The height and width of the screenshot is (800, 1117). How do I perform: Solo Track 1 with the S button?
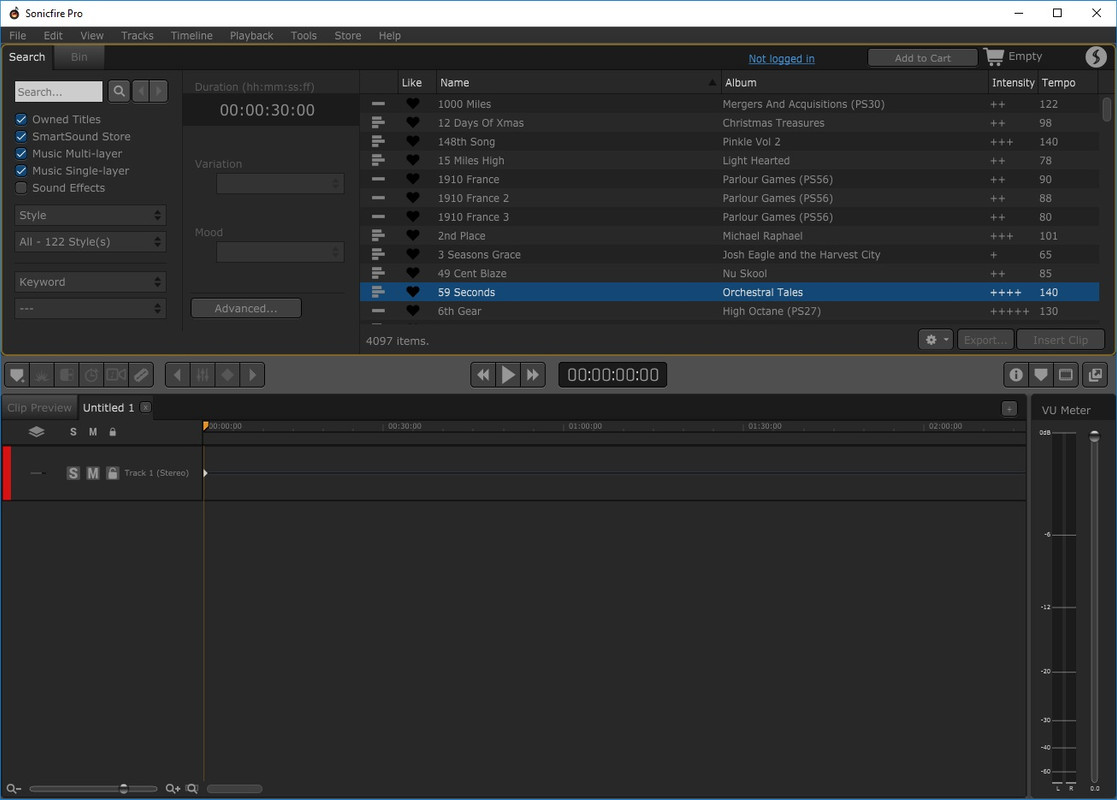(73, 473)
